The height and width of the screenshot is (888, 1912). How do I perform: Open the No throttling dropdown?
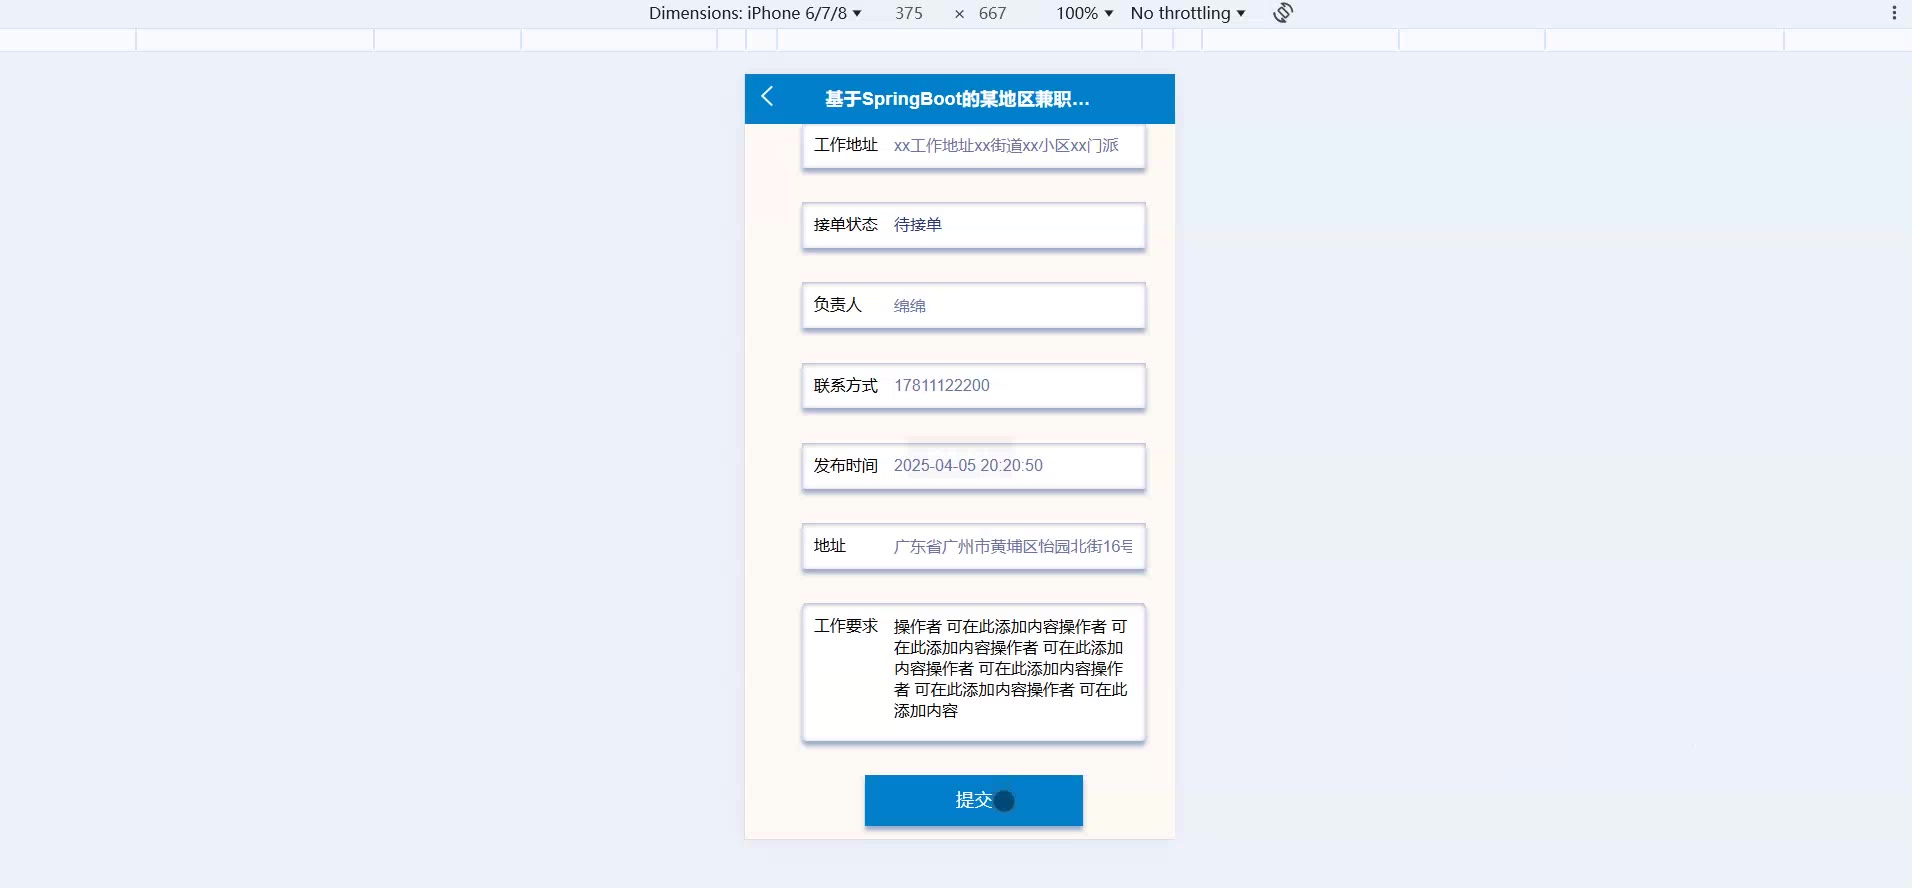1188,13
